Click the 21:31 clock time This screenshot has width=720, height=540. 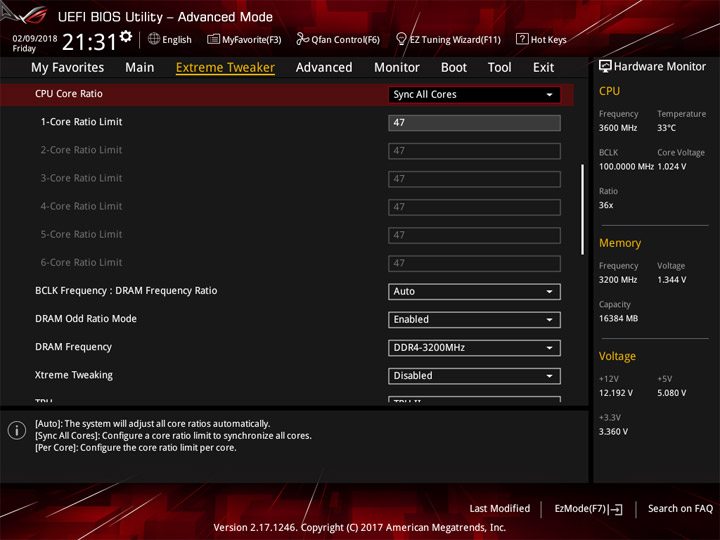pos(90,42)
